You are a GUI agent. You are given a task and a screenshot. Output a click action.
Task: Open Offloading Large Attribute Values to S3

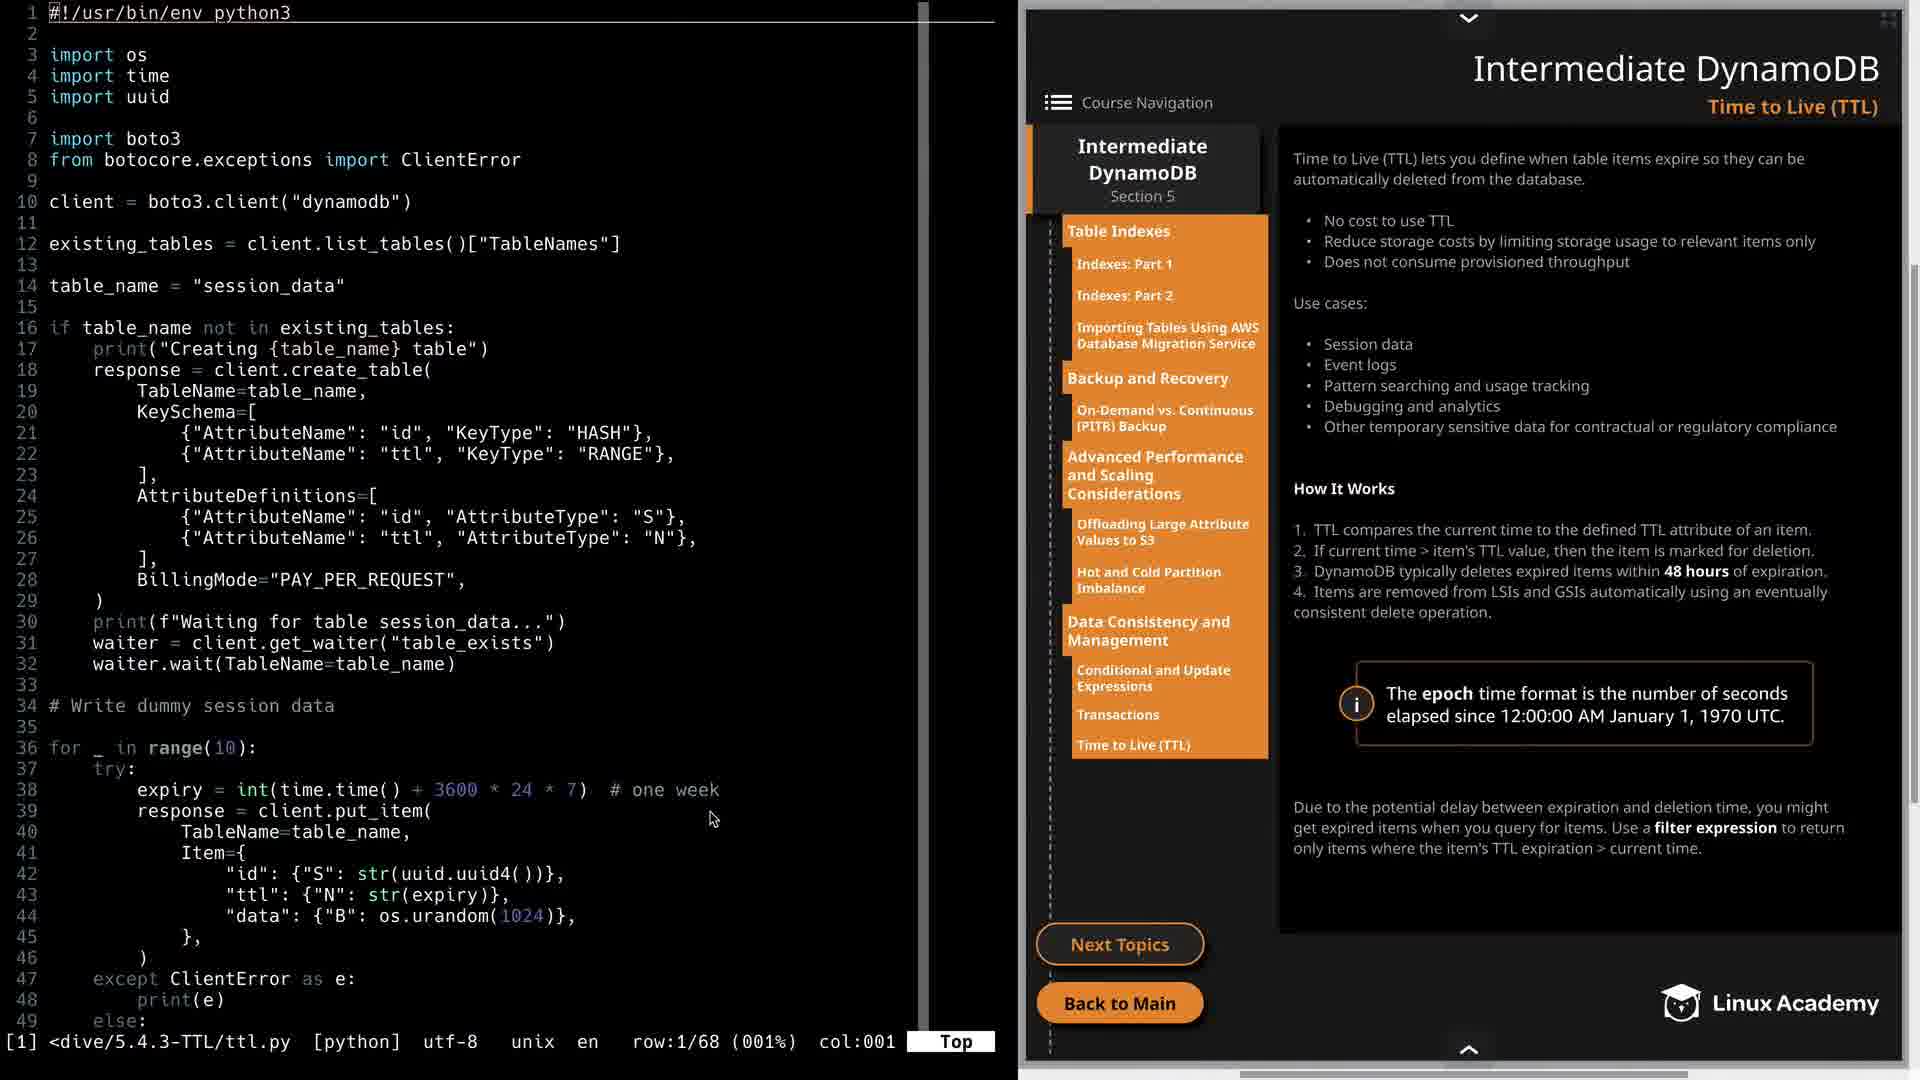pyautogui.click(x=1162, y=532)
